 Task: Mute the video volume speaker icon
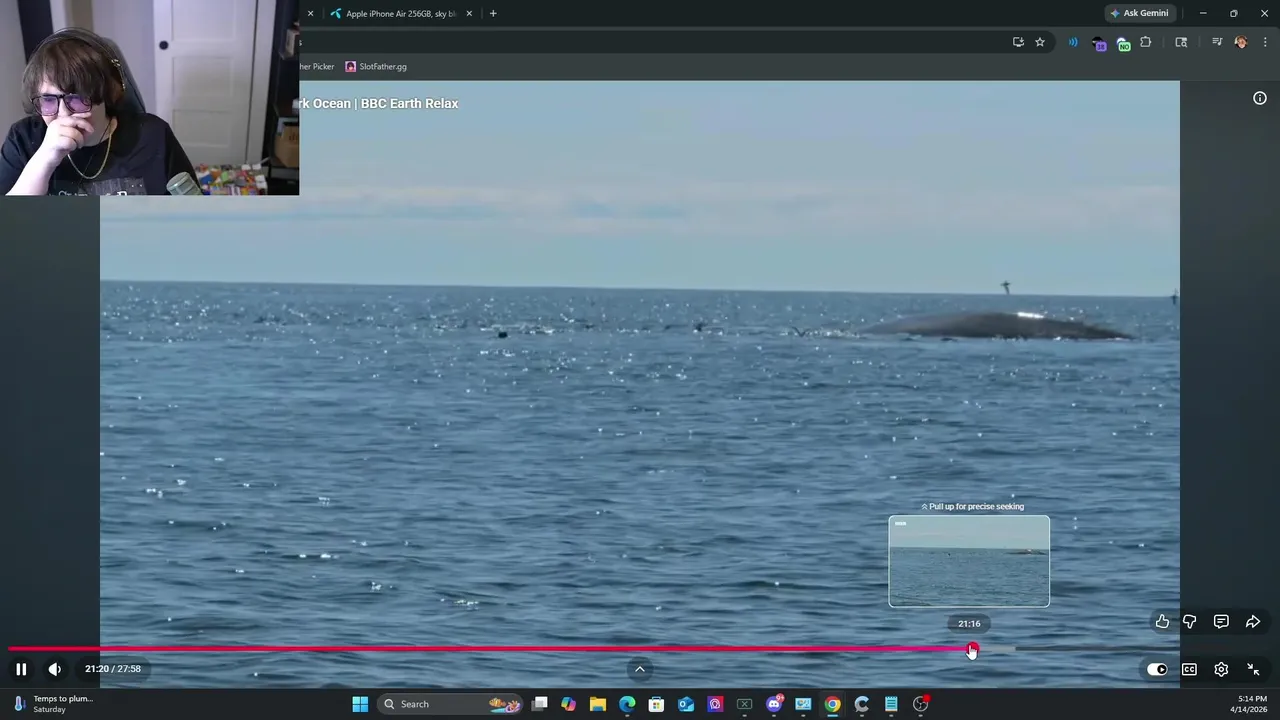(x=55, y=669)
